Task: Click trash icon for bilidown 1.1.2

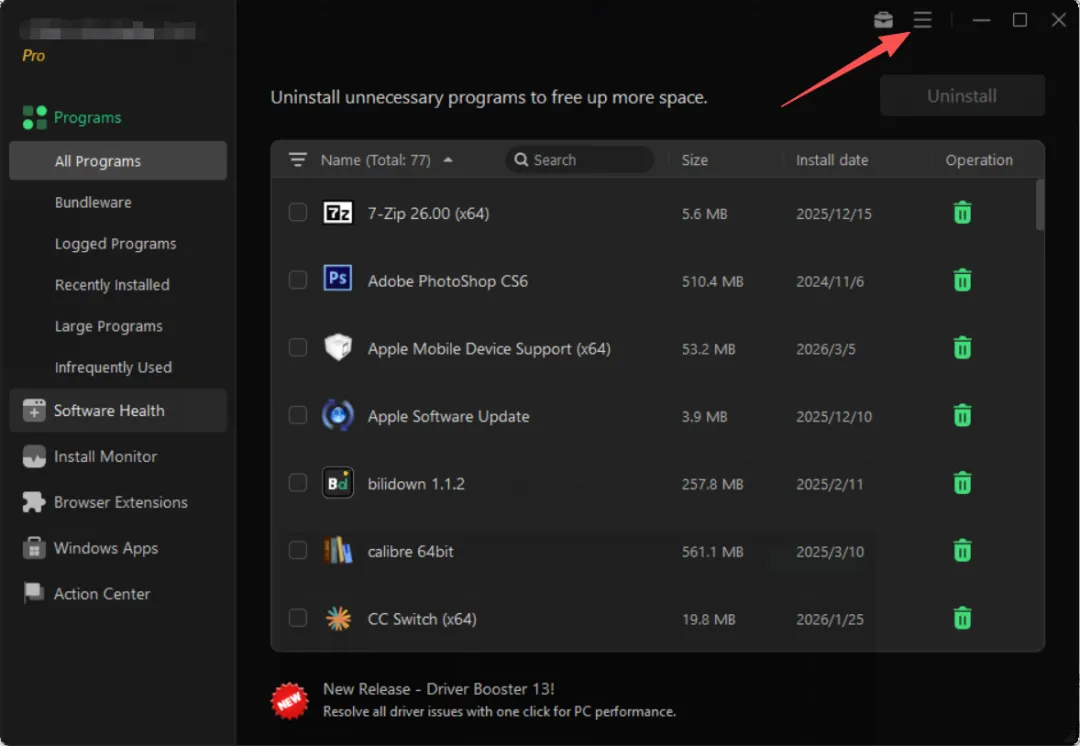Action: (962, 483)
